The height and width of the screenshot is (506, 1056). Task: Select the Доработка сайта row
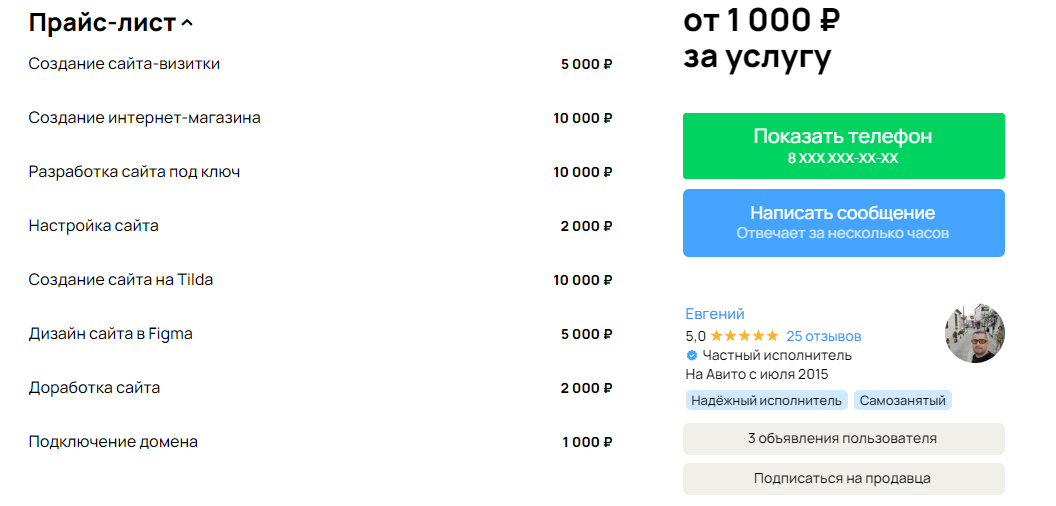321,388
